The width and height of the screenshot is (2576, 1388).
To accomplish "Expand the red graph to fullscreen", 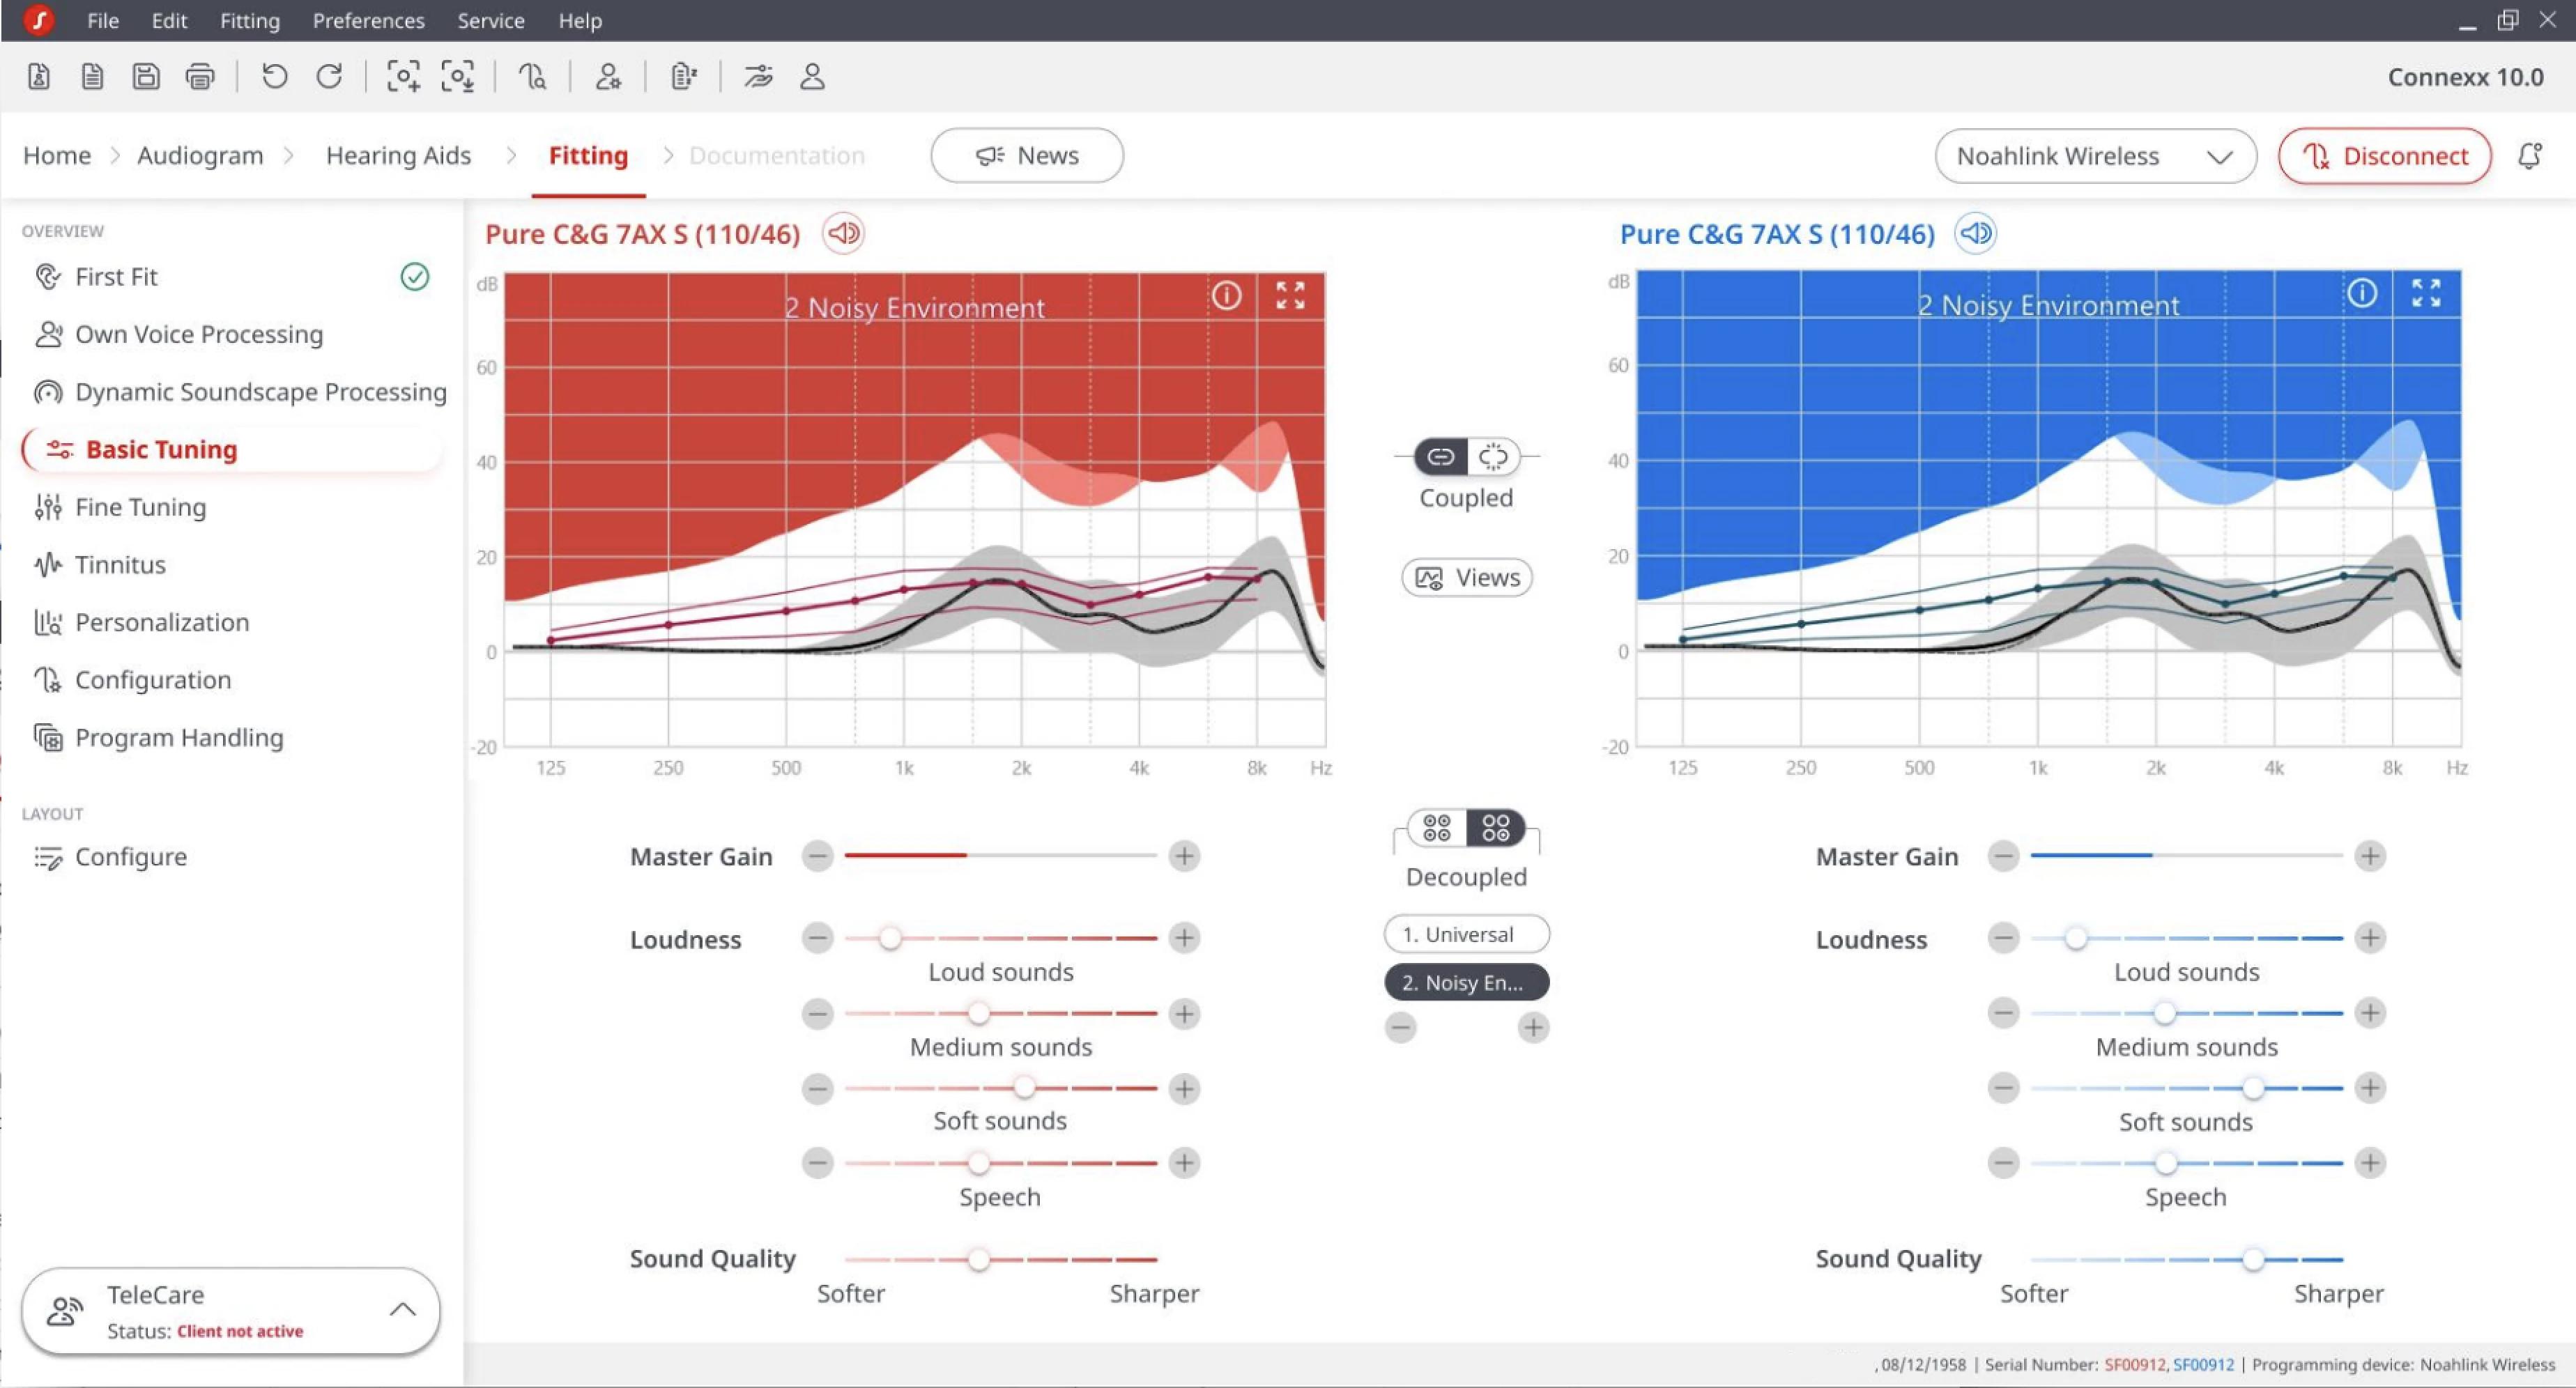I will coord(1290,296).
